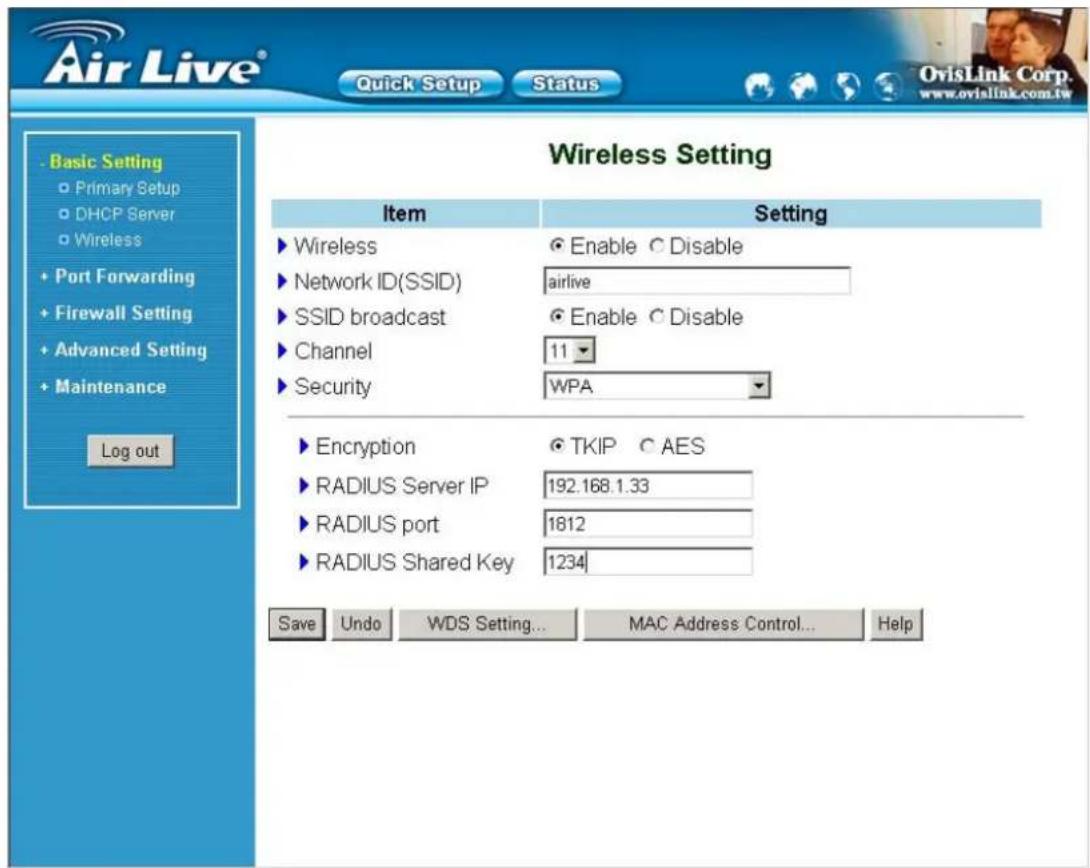Viewport: 1090px width, 868px height.
Task: Click the Help button
Action: [x=895, y=623]
